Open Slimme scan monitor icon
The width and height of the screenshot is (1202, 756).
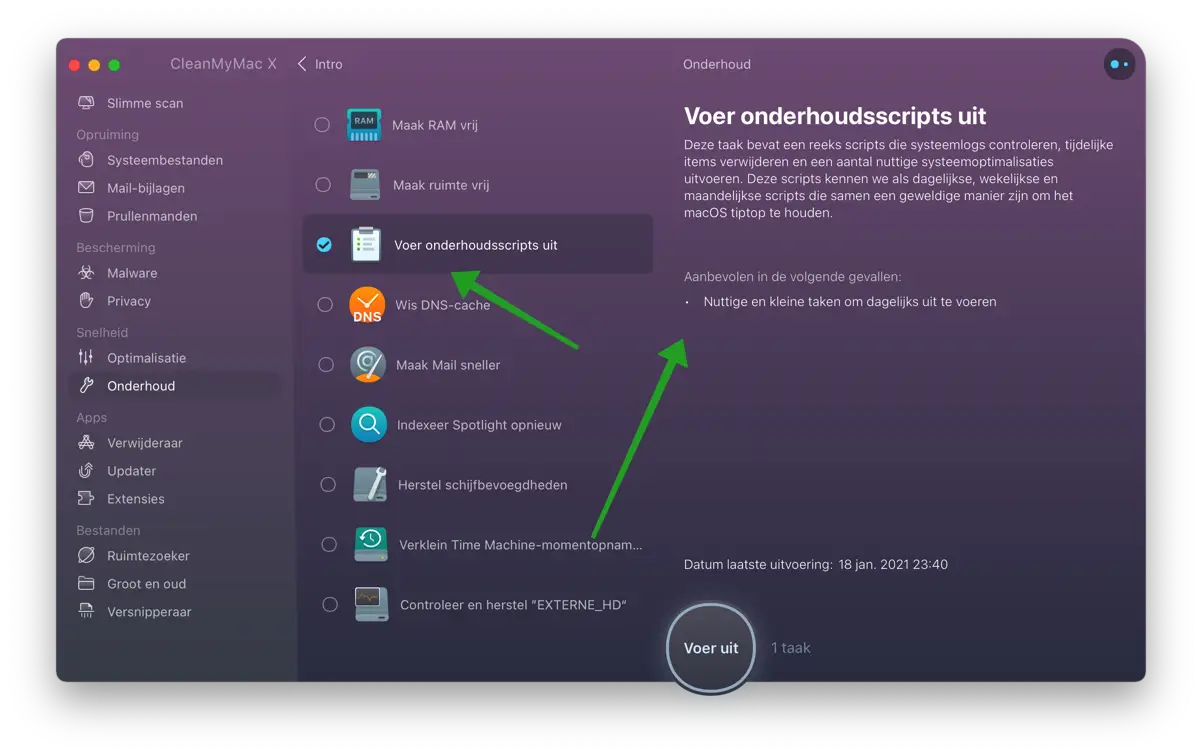pyautogui.click(x=87, y=103)
